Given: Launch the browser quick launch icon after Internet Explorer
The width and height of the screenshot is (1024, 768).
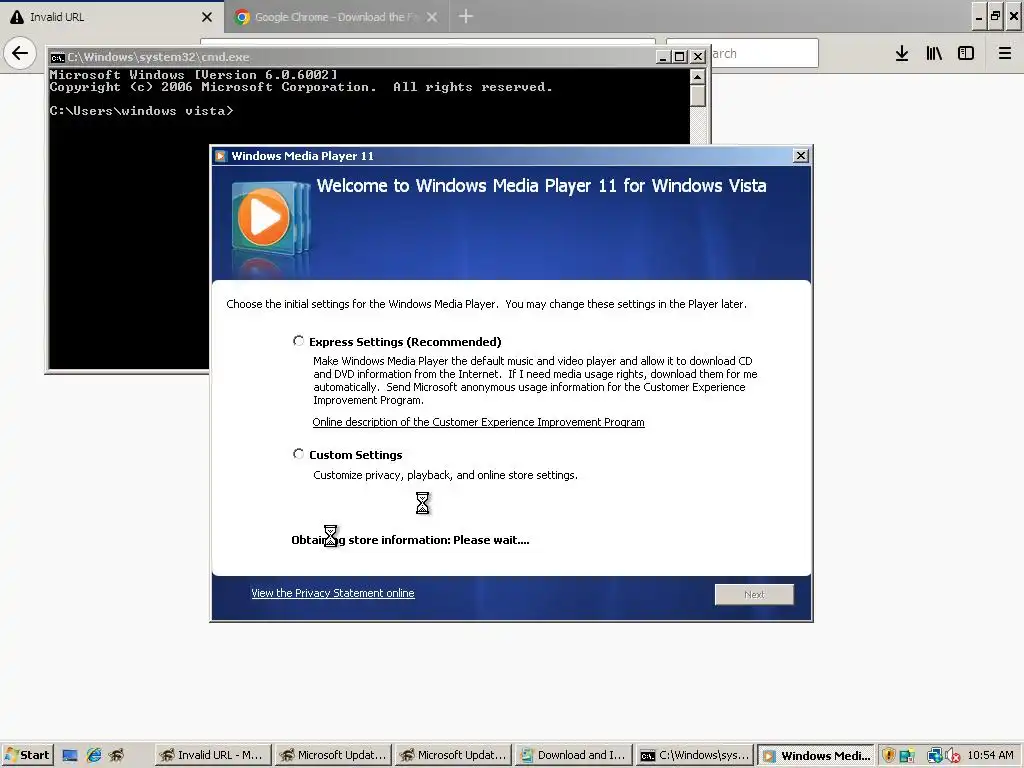Looking at the screenshot, I should (117, 756).
